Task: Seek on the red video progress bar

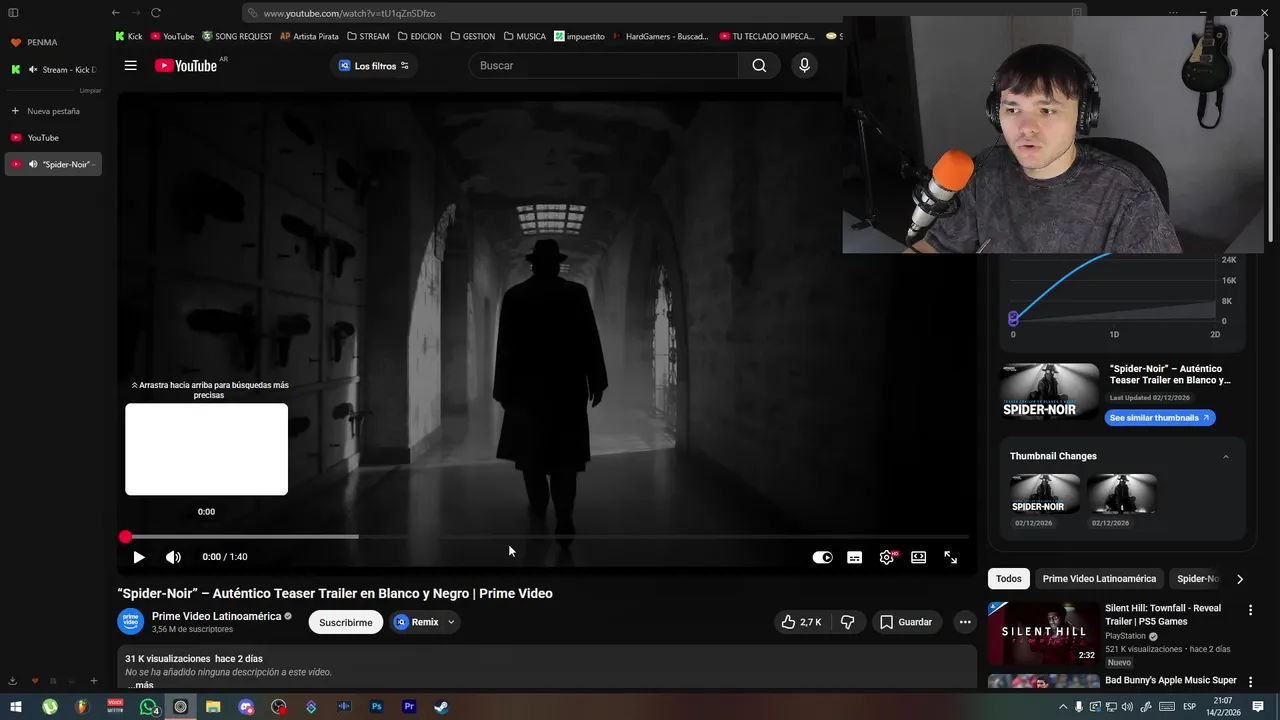Action: pyautogui.click(x=546, y=537)
